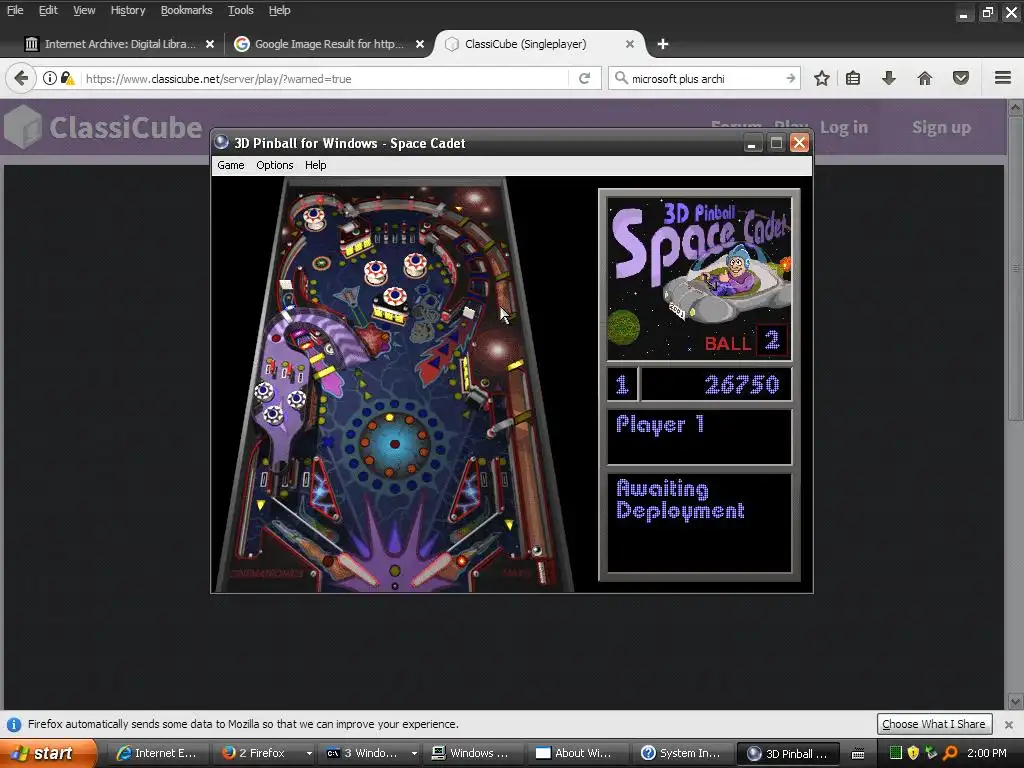Screen dimensions: 1024x768
Task: Dismiss the Firefox data notification bar
Action: 1009,724
